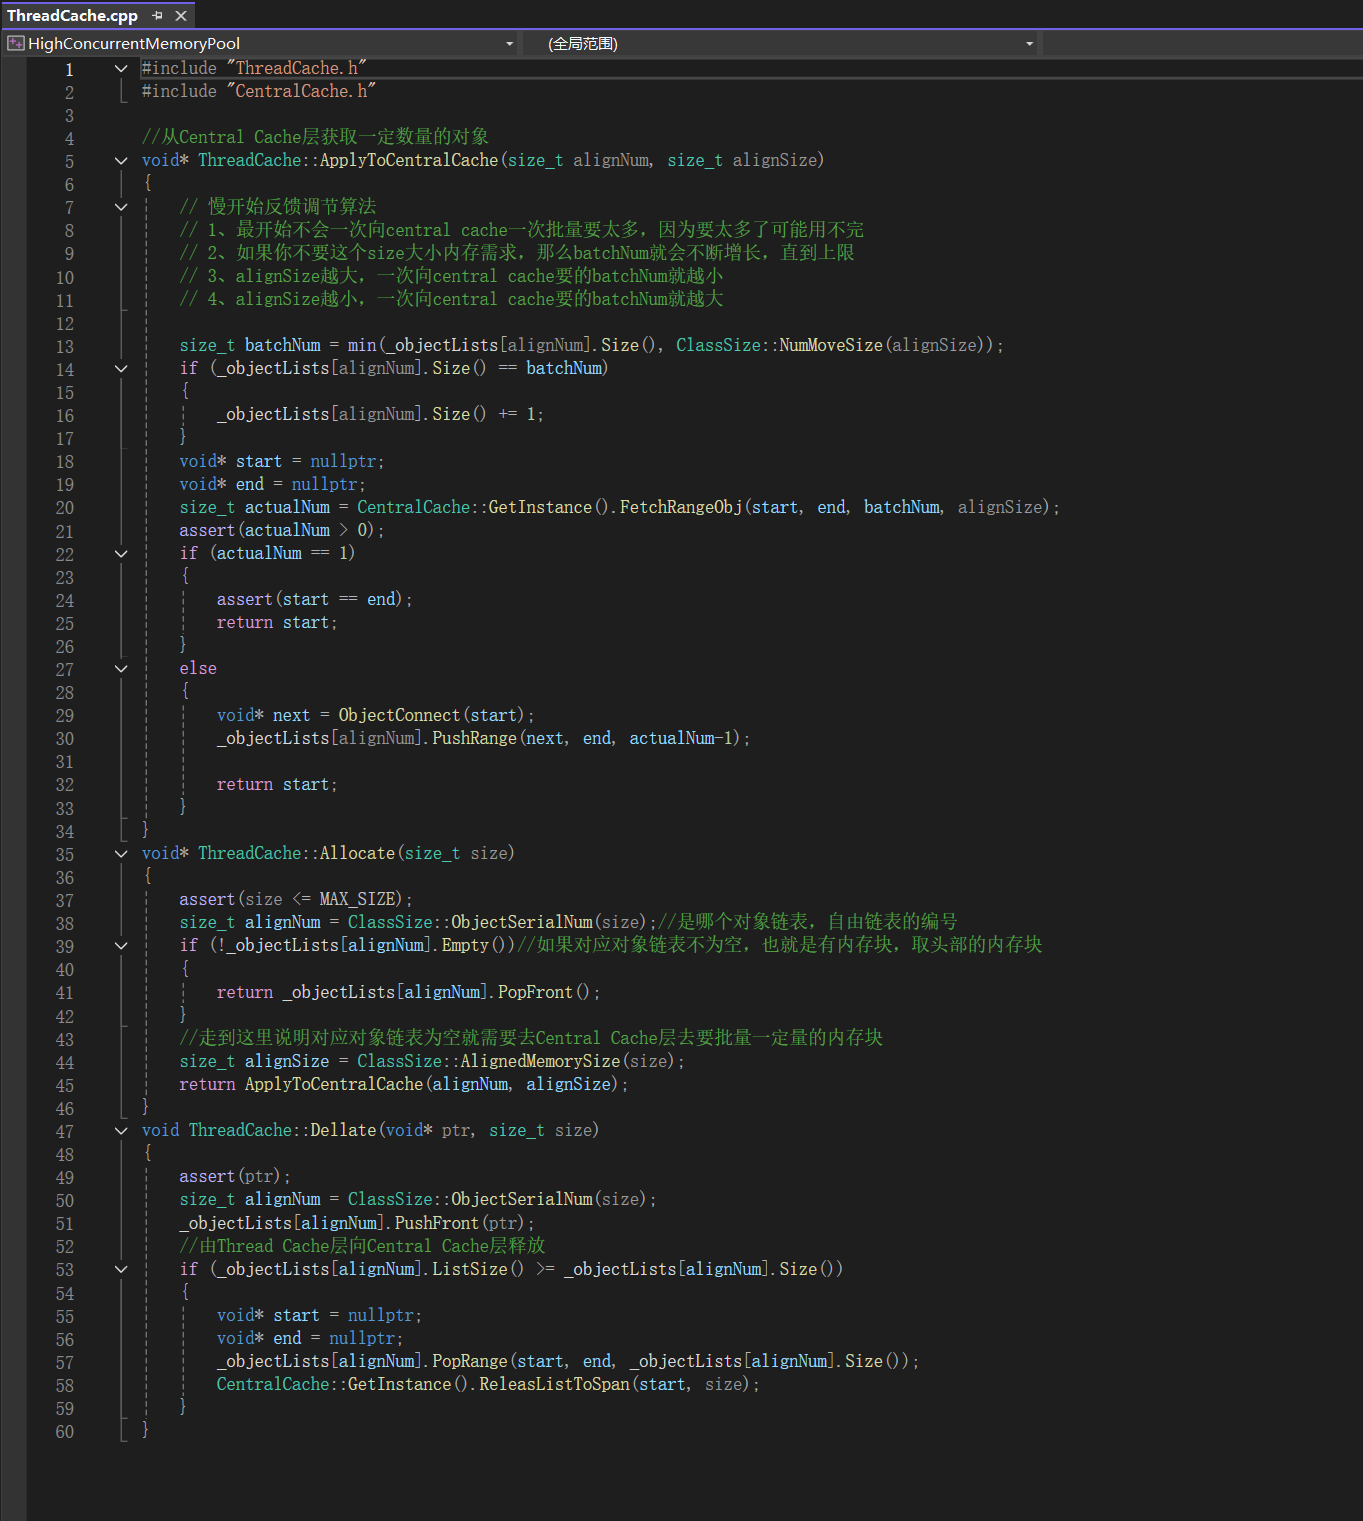
Task: Collapse the Allocate function at line 35
Action: [x=121, y=854]
